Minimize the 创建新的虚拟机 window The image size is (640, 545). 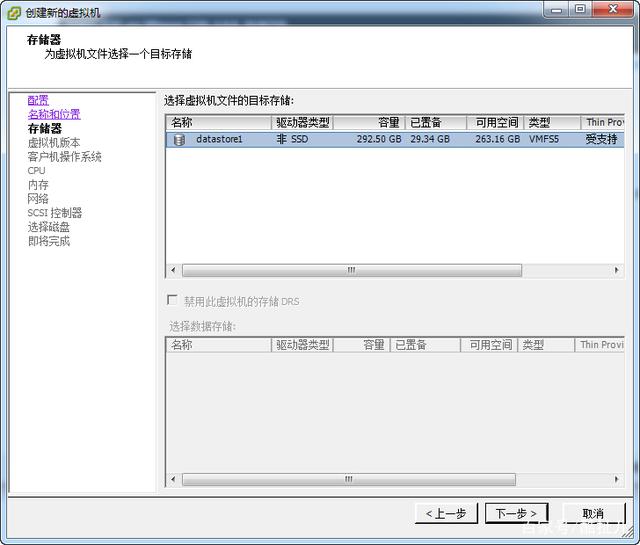click(x=556, y=9)
